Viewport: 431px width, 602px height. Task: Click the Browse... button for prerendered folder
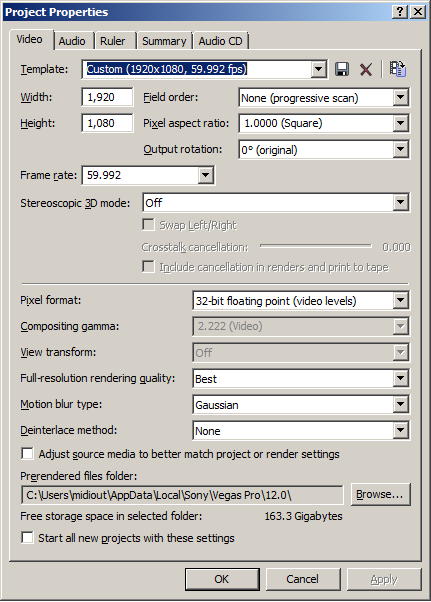(380, 494)
